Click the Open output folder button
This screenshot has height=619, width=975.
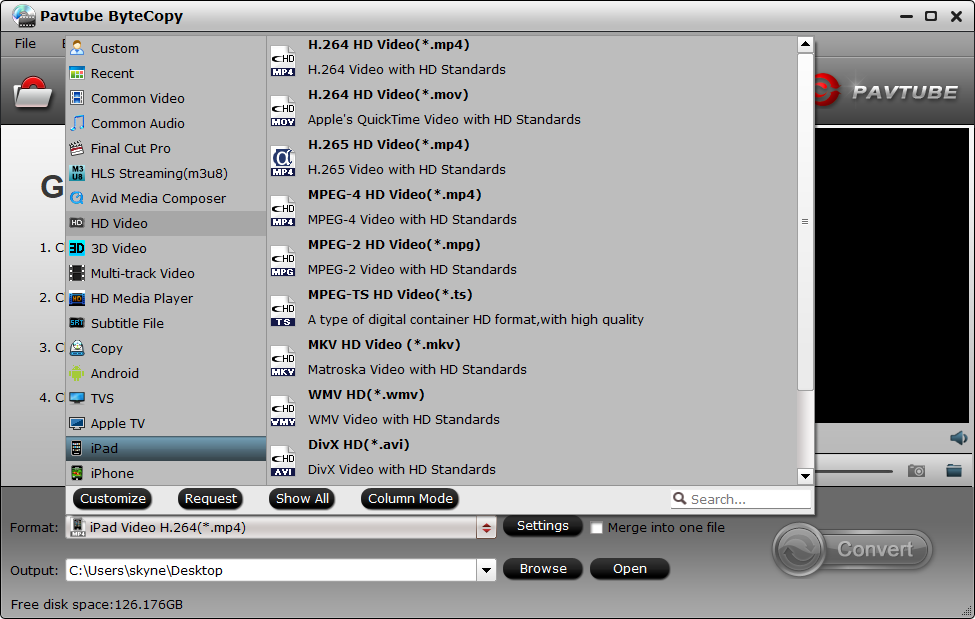point(630,569)
